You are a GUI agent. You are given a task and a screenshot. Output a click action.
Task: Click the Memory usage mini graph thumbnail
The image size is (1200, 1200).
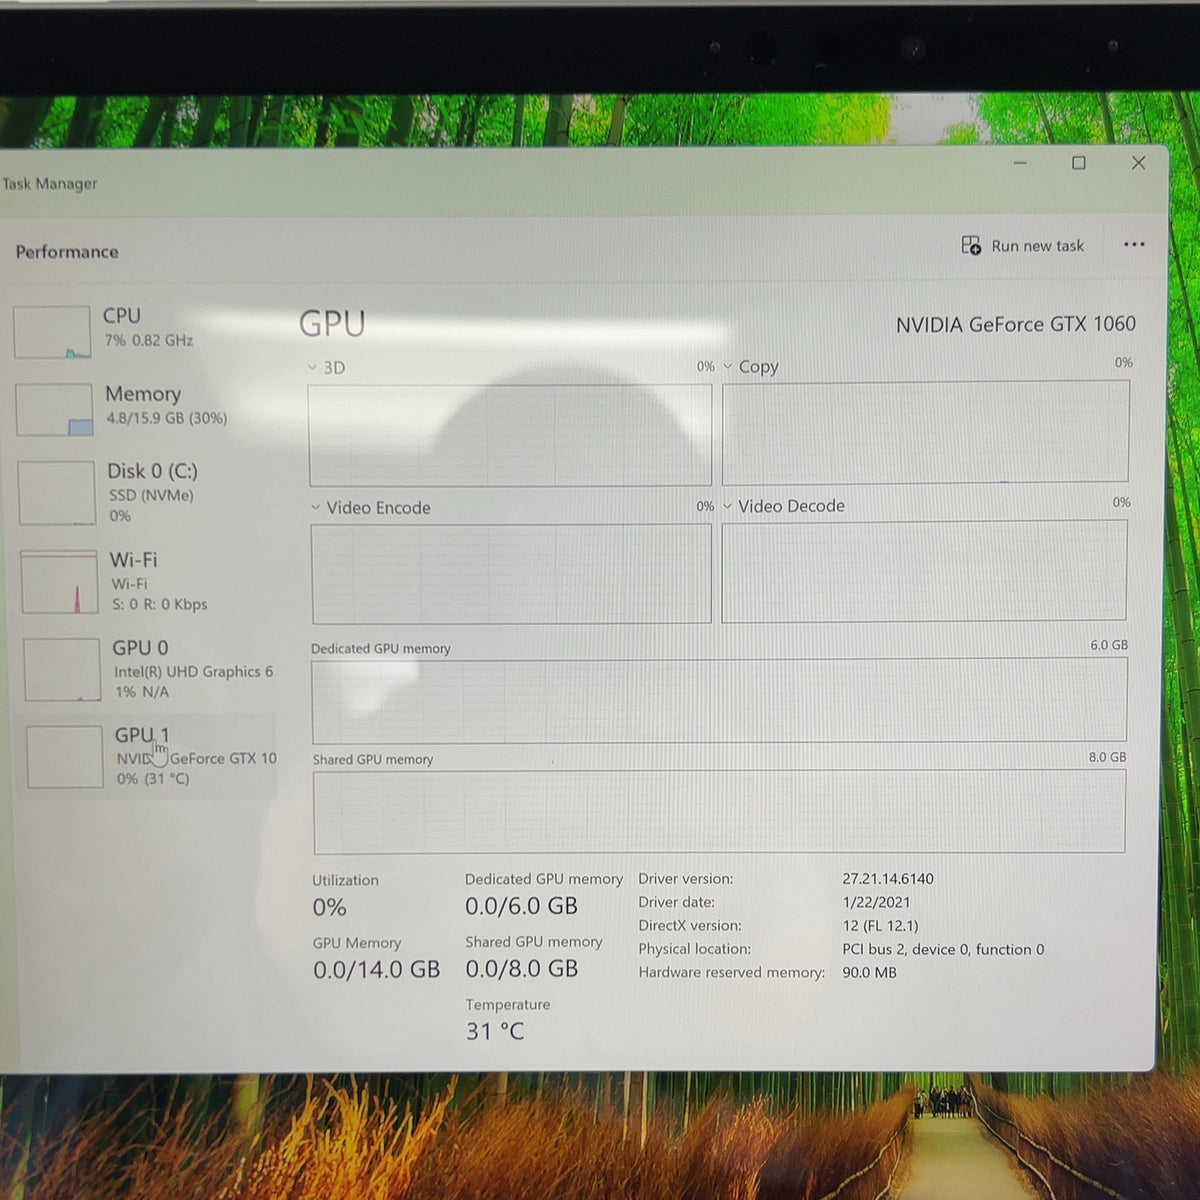tap(55, 410)
